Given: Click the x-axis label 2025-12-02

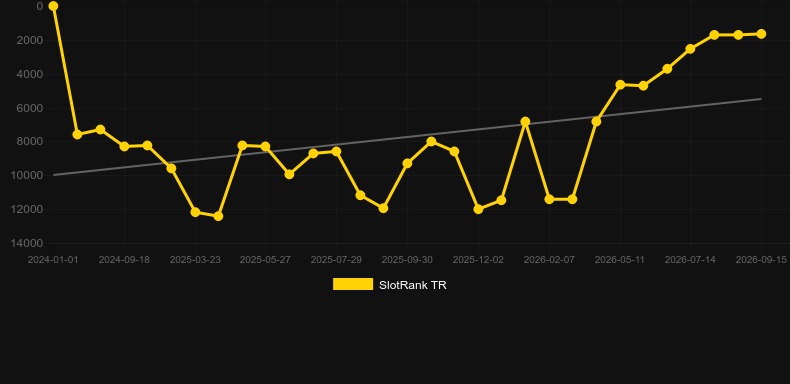Looking at the screenshot, I should click(478, 260).
